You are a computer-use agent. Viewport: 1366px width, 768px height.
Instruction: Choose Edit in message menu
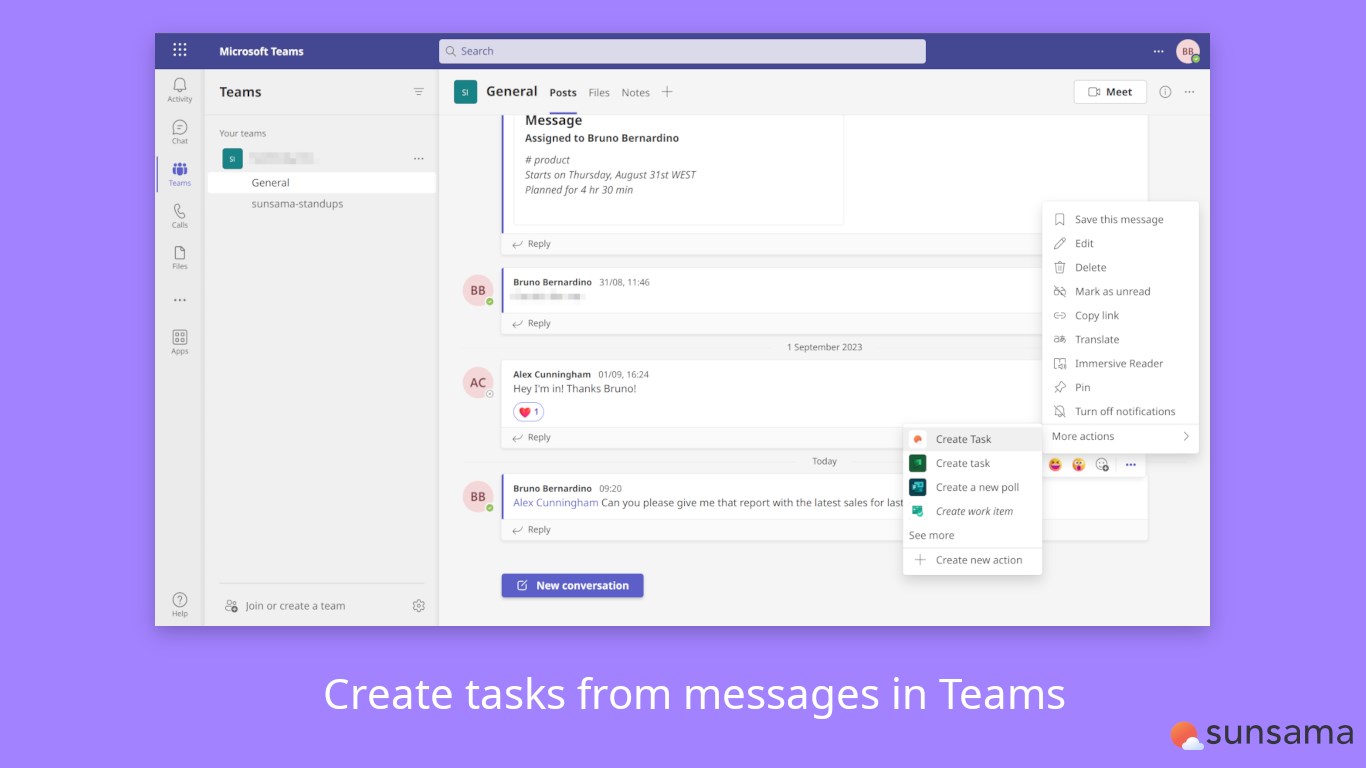point(1120,243)
